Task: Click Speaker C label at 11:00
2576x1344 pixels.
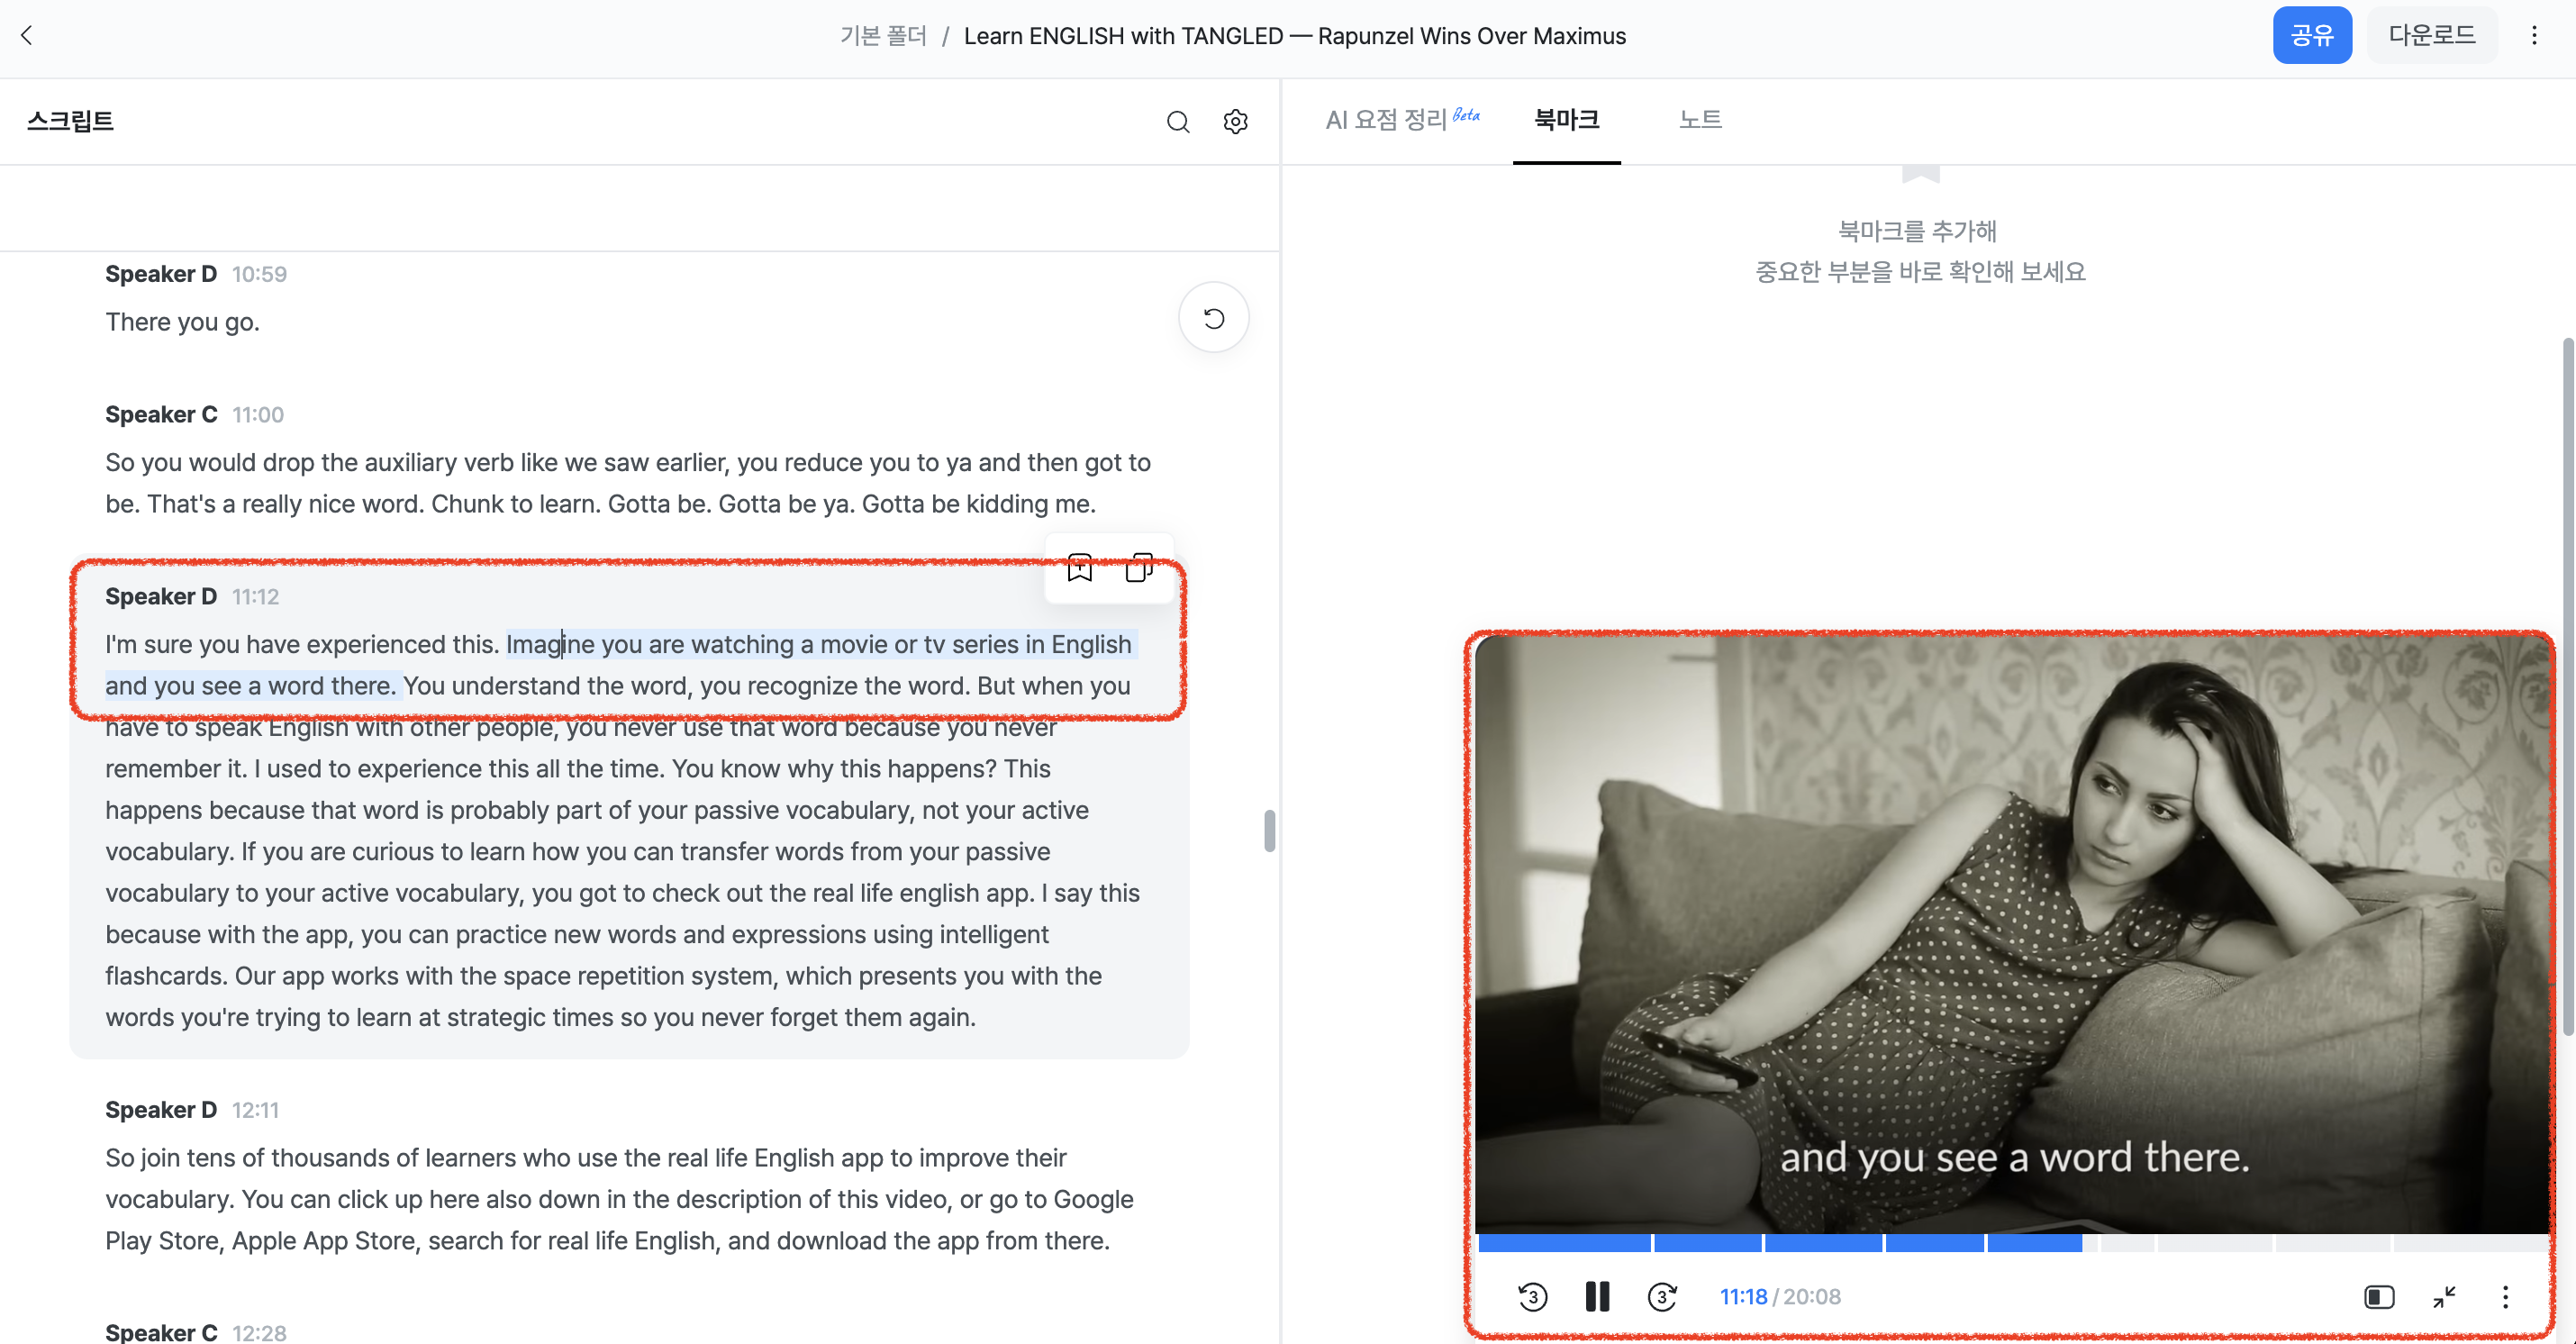Action: point(161,415)
